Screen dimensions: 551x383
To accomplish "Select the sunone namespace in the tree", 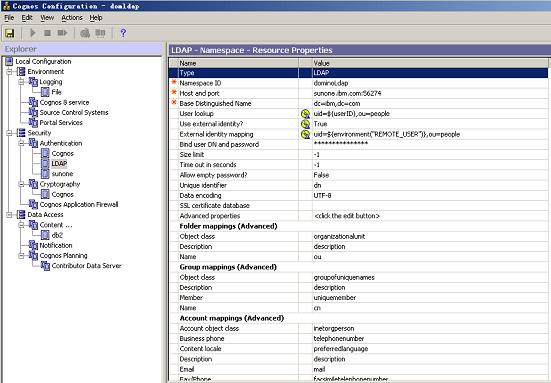I will click(x=62, y=174).
